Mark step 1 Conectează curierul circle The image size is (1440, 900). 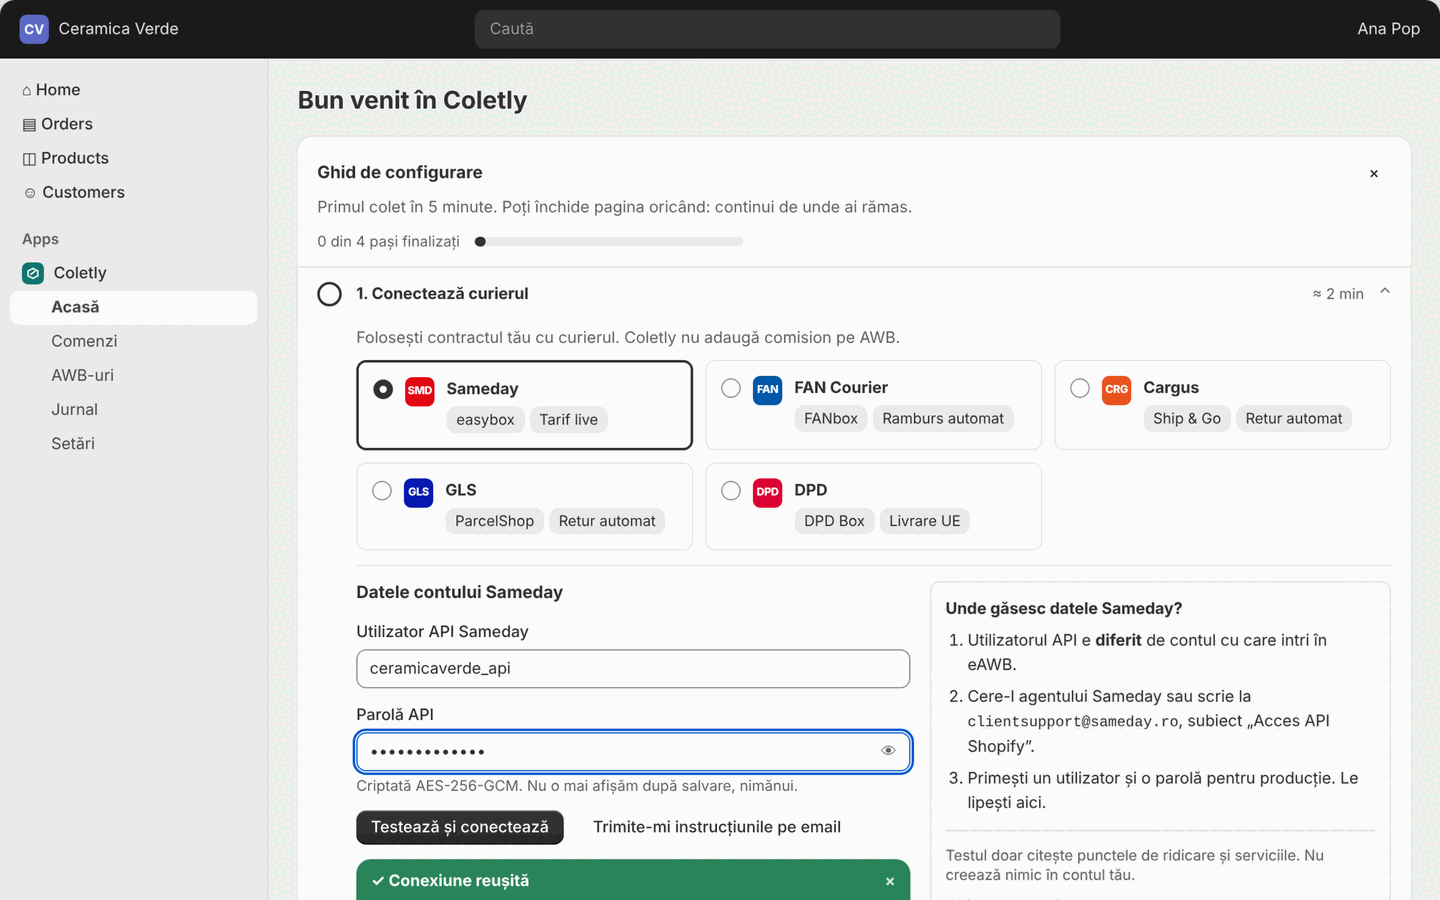click(329, 294)
